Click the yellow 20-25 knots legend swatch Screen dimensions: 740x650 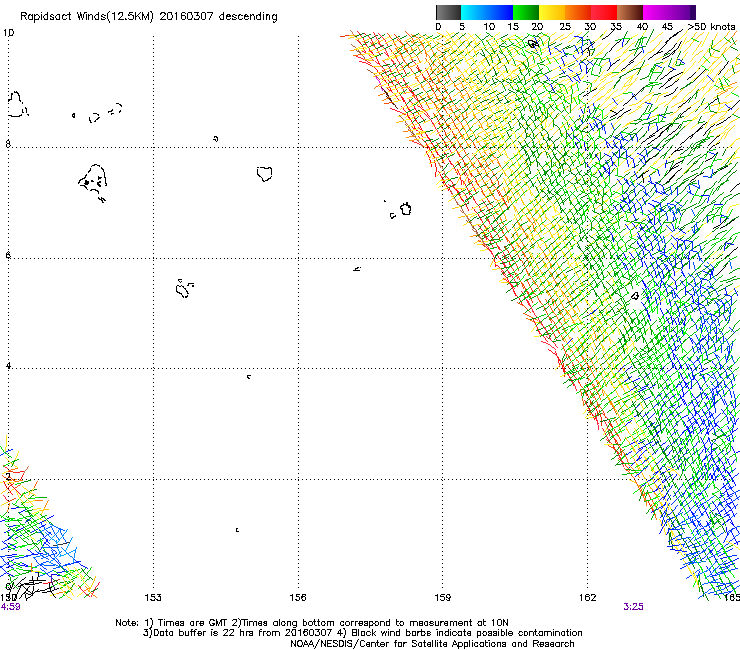click(552, 12)
